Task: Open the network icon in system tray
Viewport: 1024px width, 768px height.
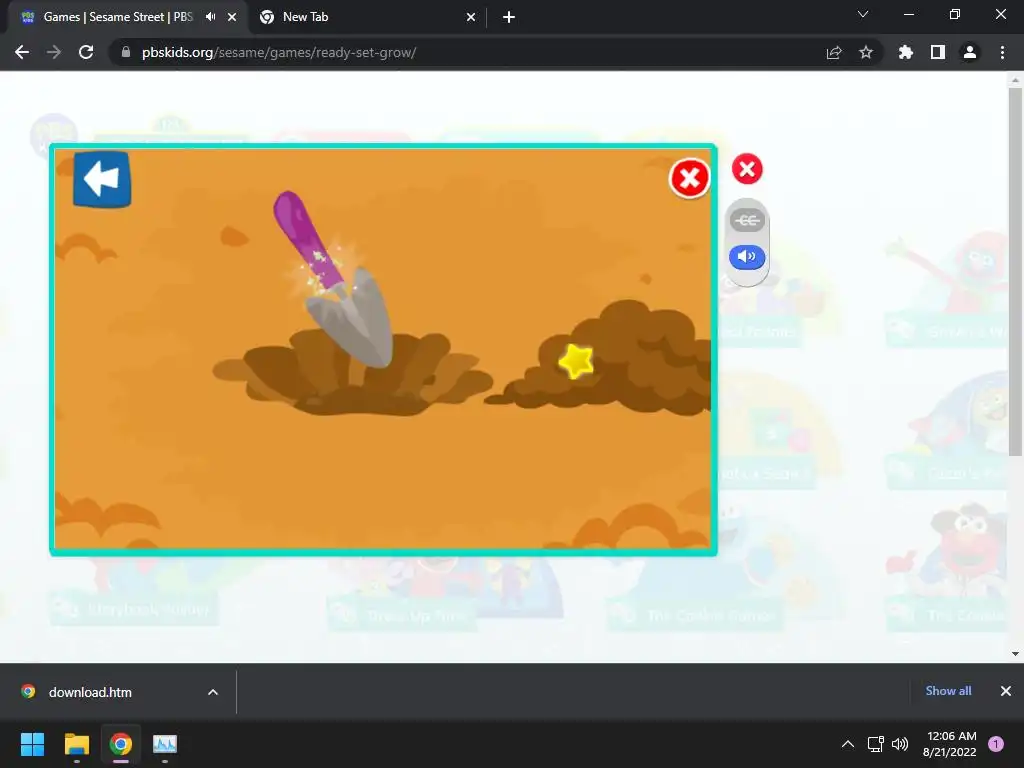Action: pos(875,744)
